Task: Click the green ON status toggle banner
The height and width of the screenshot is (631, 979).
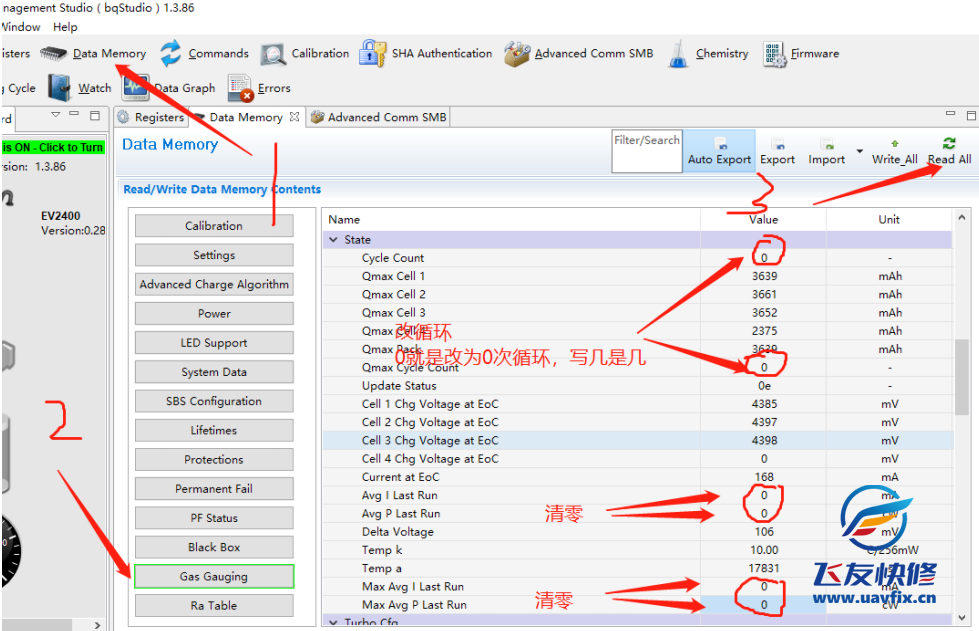Action: pos(52,147)
